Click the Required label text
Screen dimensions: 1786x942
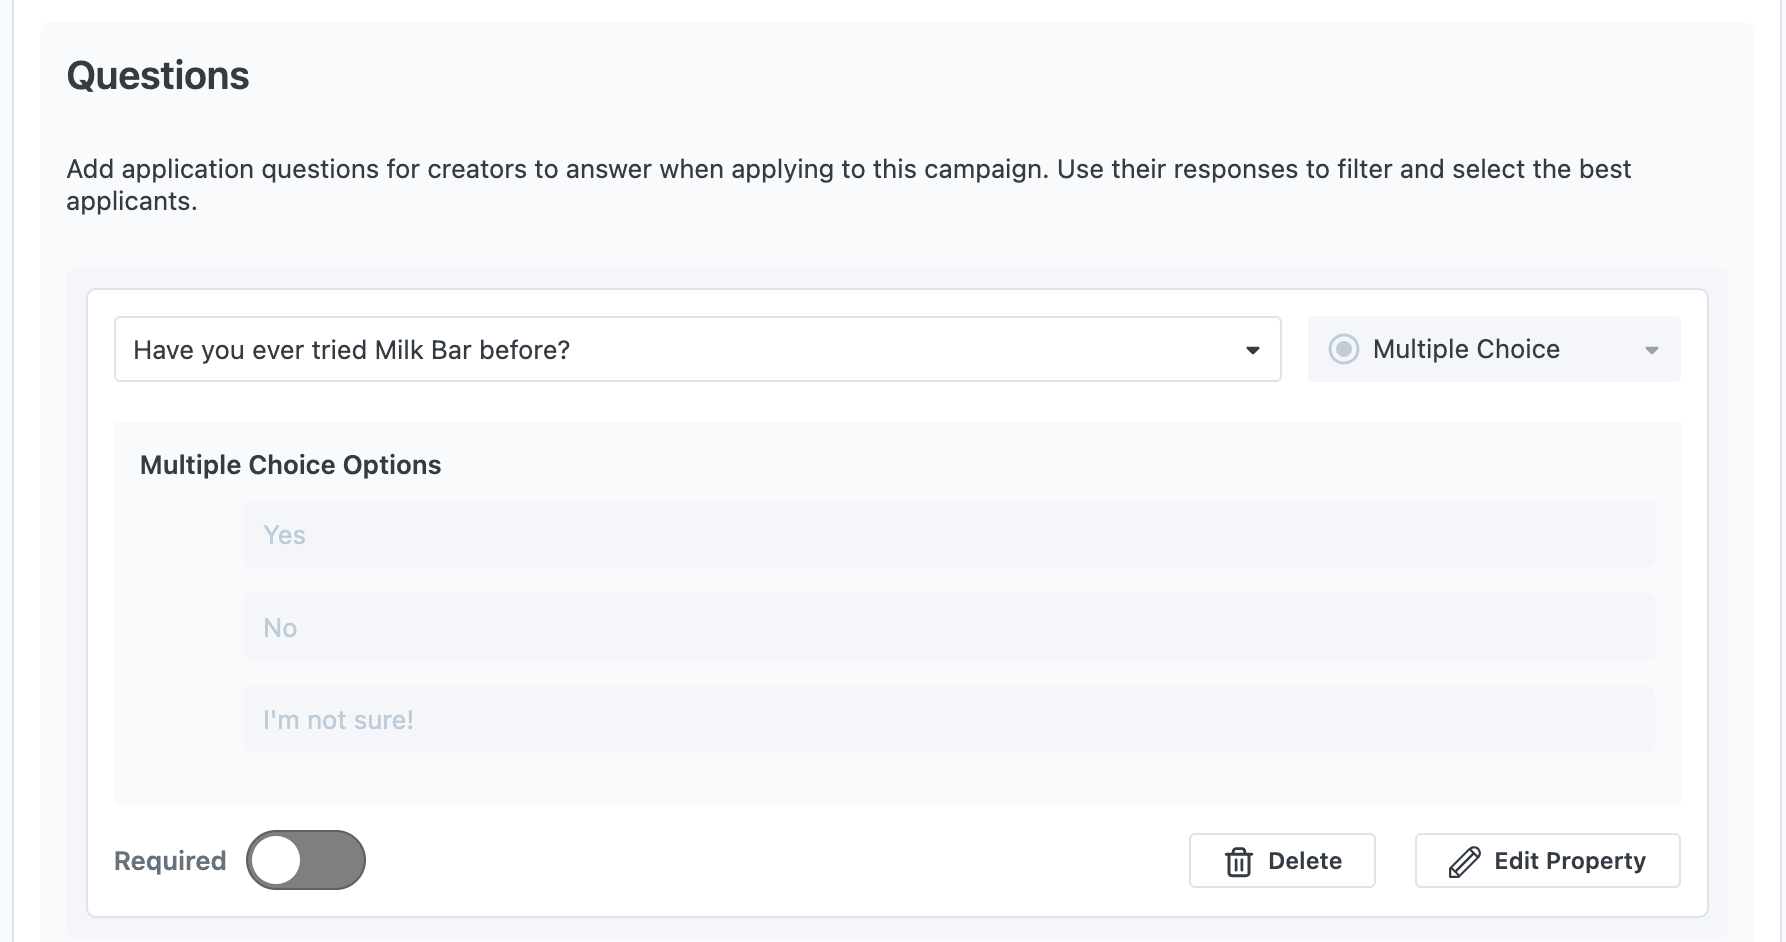[170, 861]
